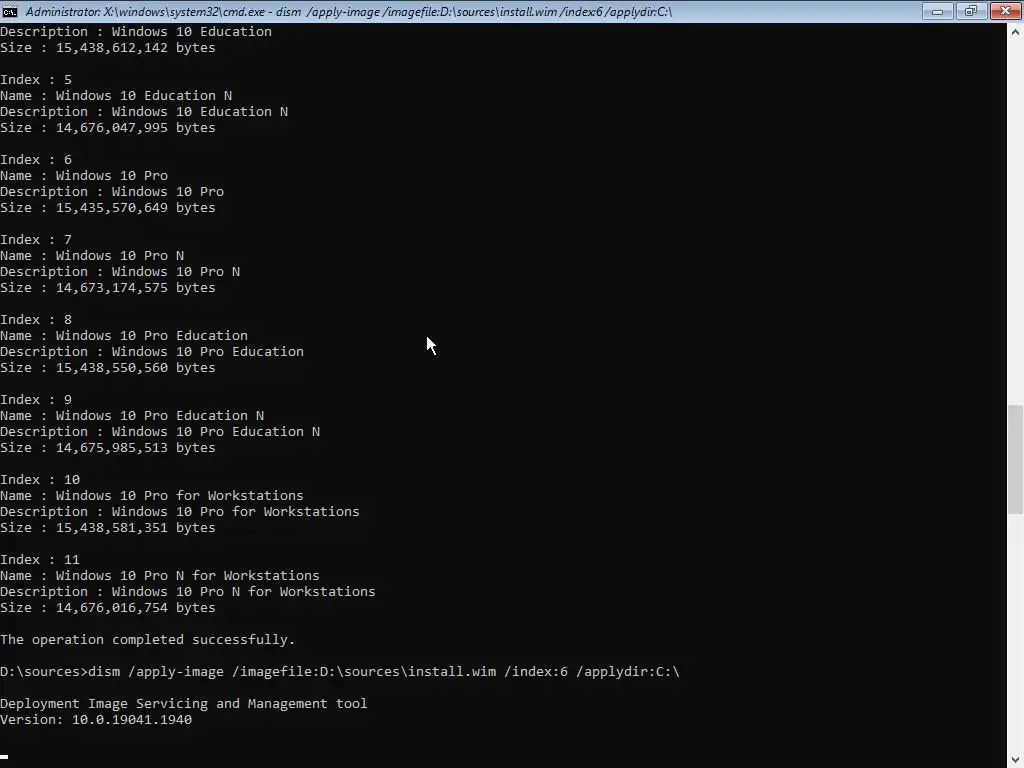Click 'Size : 15,435,570,649 bytes'
Image resolution: width=1024 pixels, height=768 pixels.
coord(108,208)
